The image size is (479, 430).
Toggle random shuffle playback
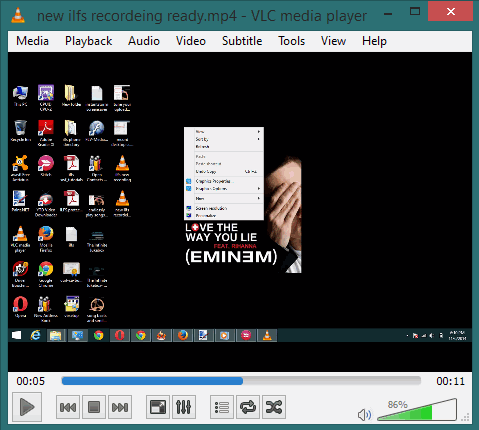(274, 407)
